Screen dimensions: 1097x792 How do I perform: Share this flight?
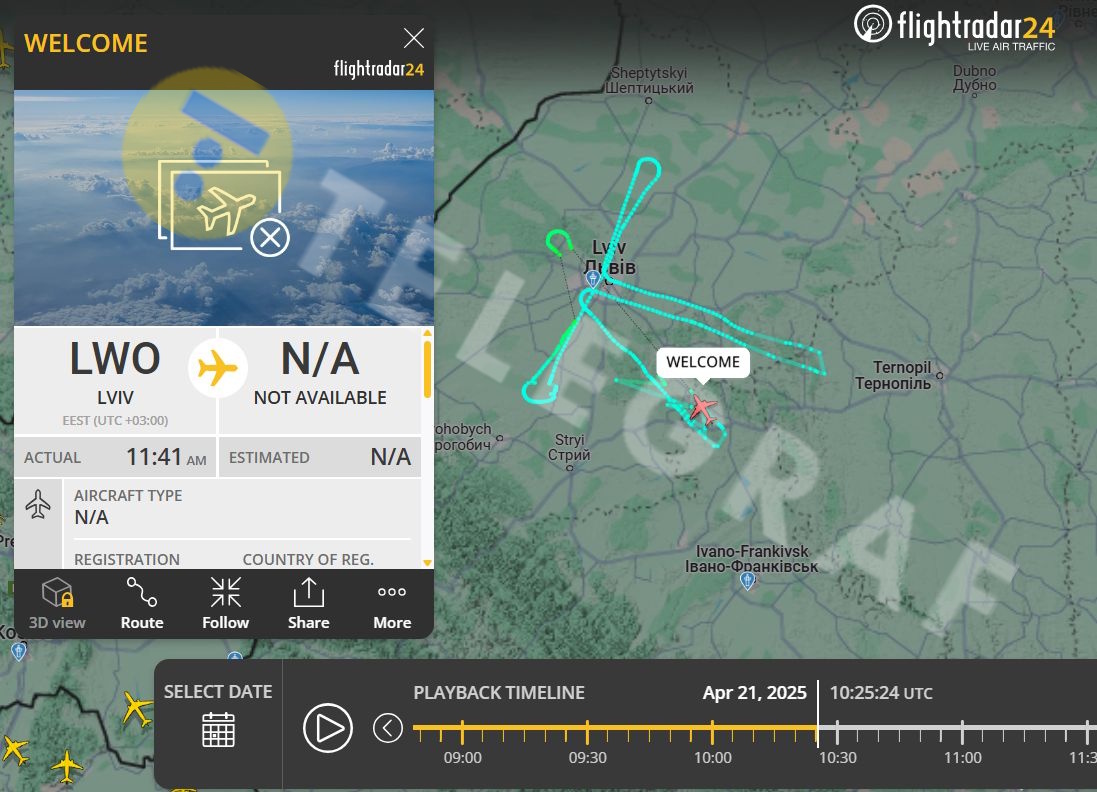click(x=309, y=603)
